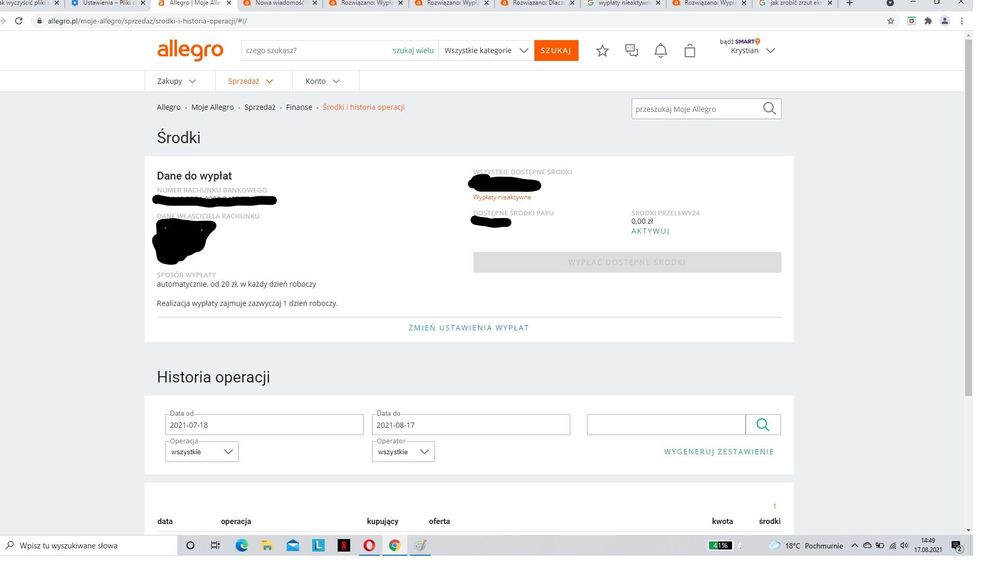Open Task View on taskbar
The height and width of the screenshot is (562, 999).
[x=215, y=545]
